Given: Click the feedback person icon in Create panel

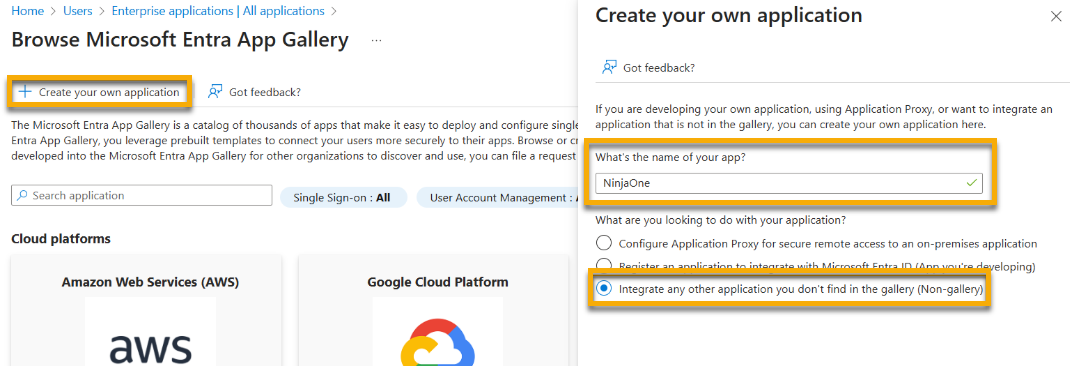Looking at the screenshot, I should click(609, 67).
